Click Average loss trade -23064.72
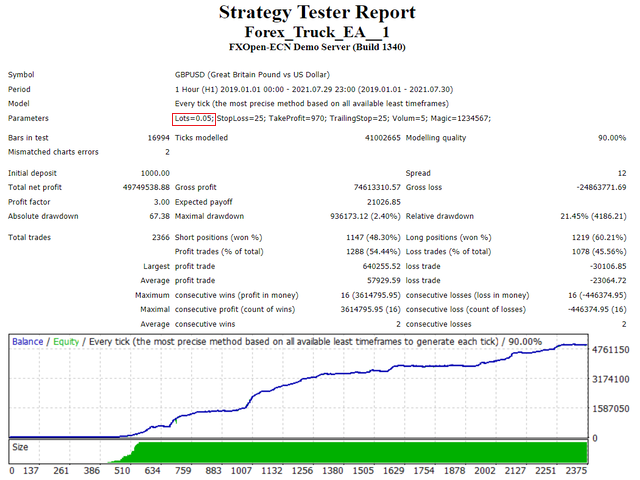Image resolution: width=640 pixels, height=480 pixels. click(608, 281)
